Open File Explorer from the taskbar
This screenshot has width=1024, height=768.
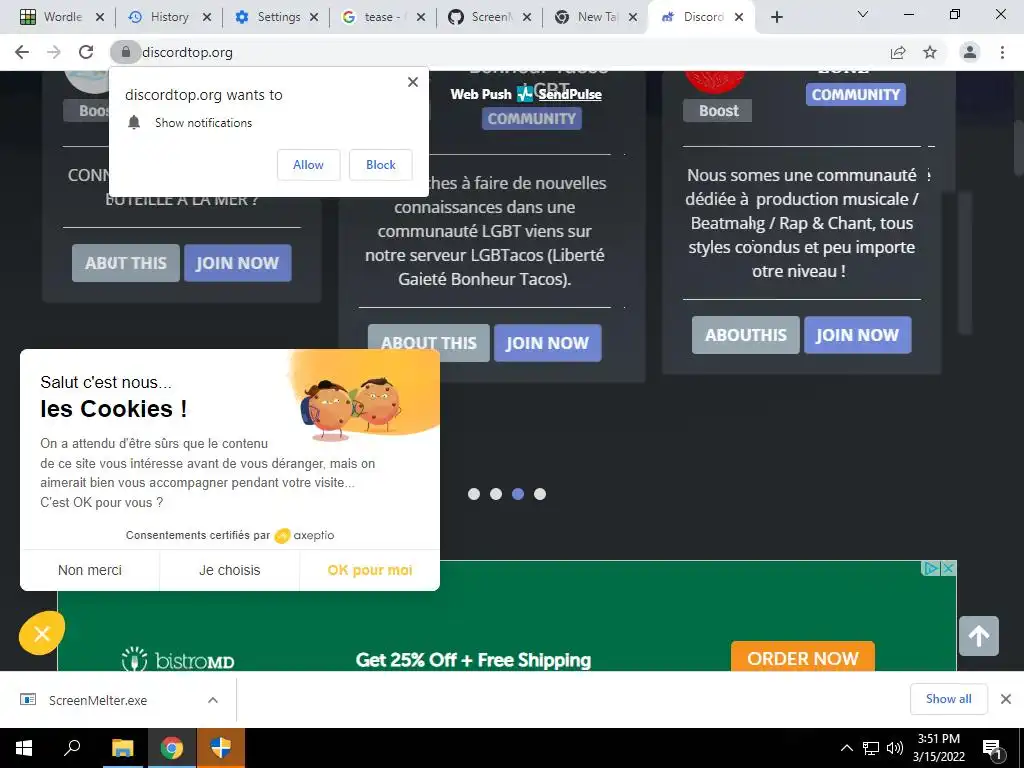122,748
